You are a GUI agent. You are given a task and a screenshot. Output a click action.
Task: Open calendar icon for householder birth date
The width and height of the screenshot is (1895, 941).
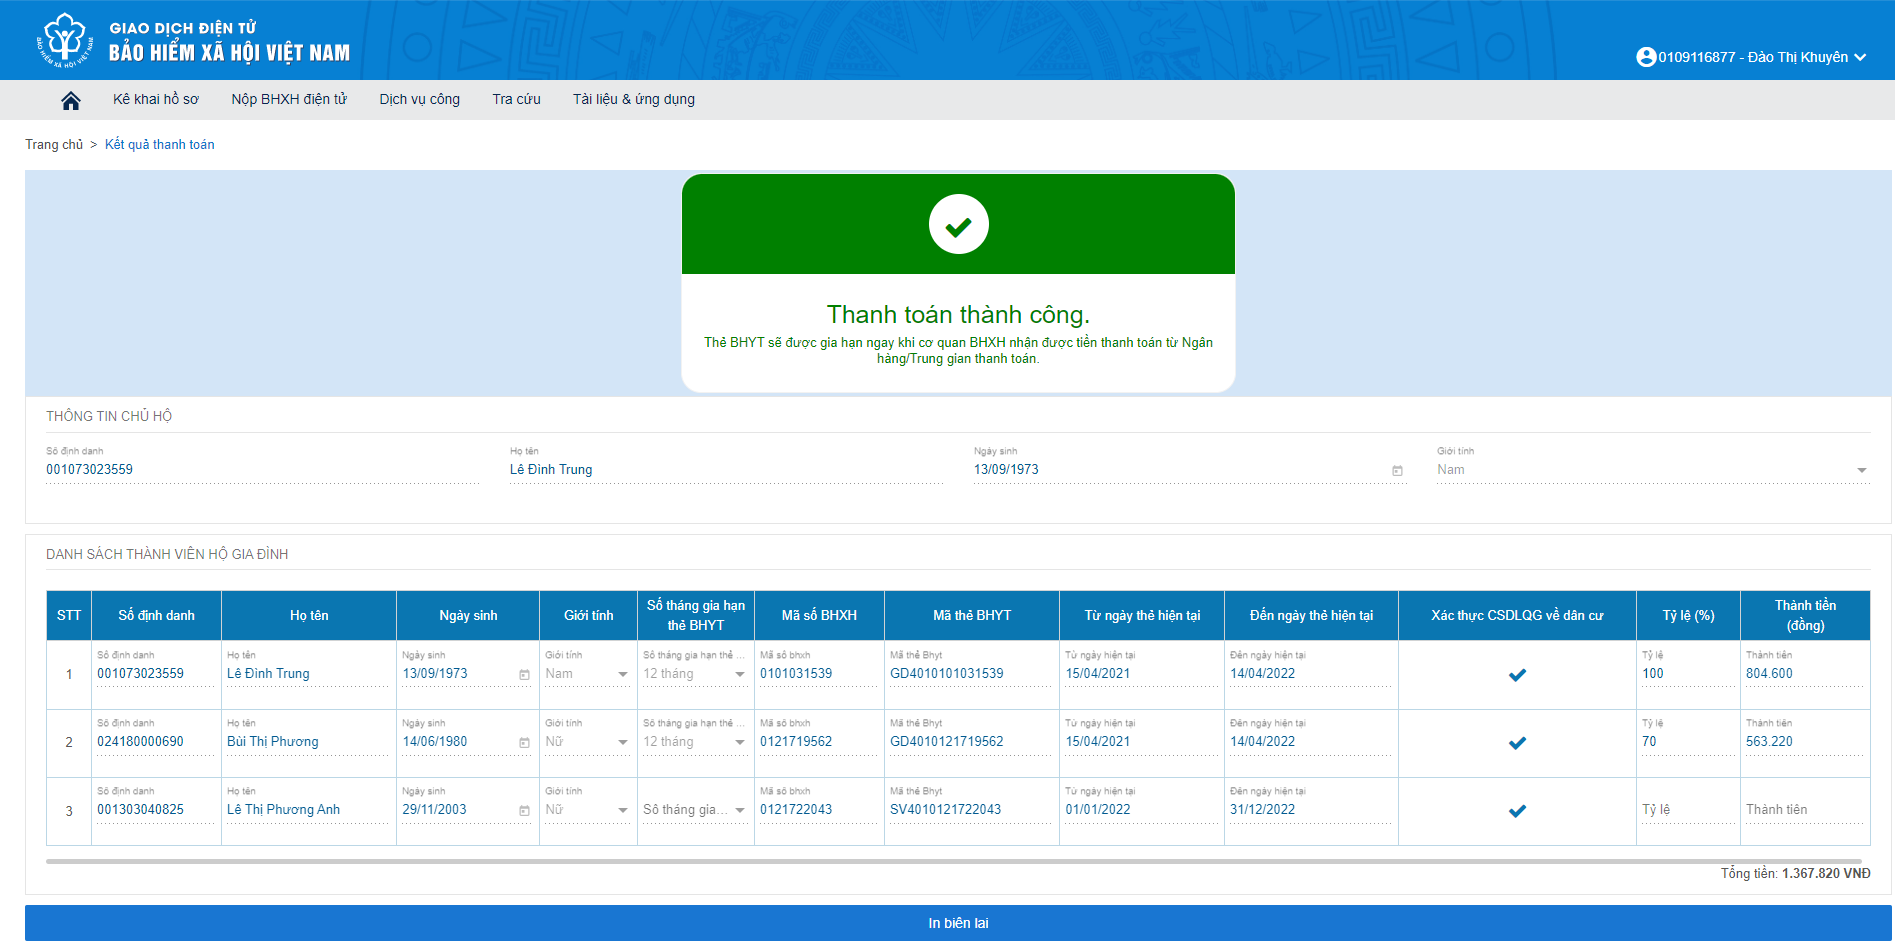tap(1397, 471)
